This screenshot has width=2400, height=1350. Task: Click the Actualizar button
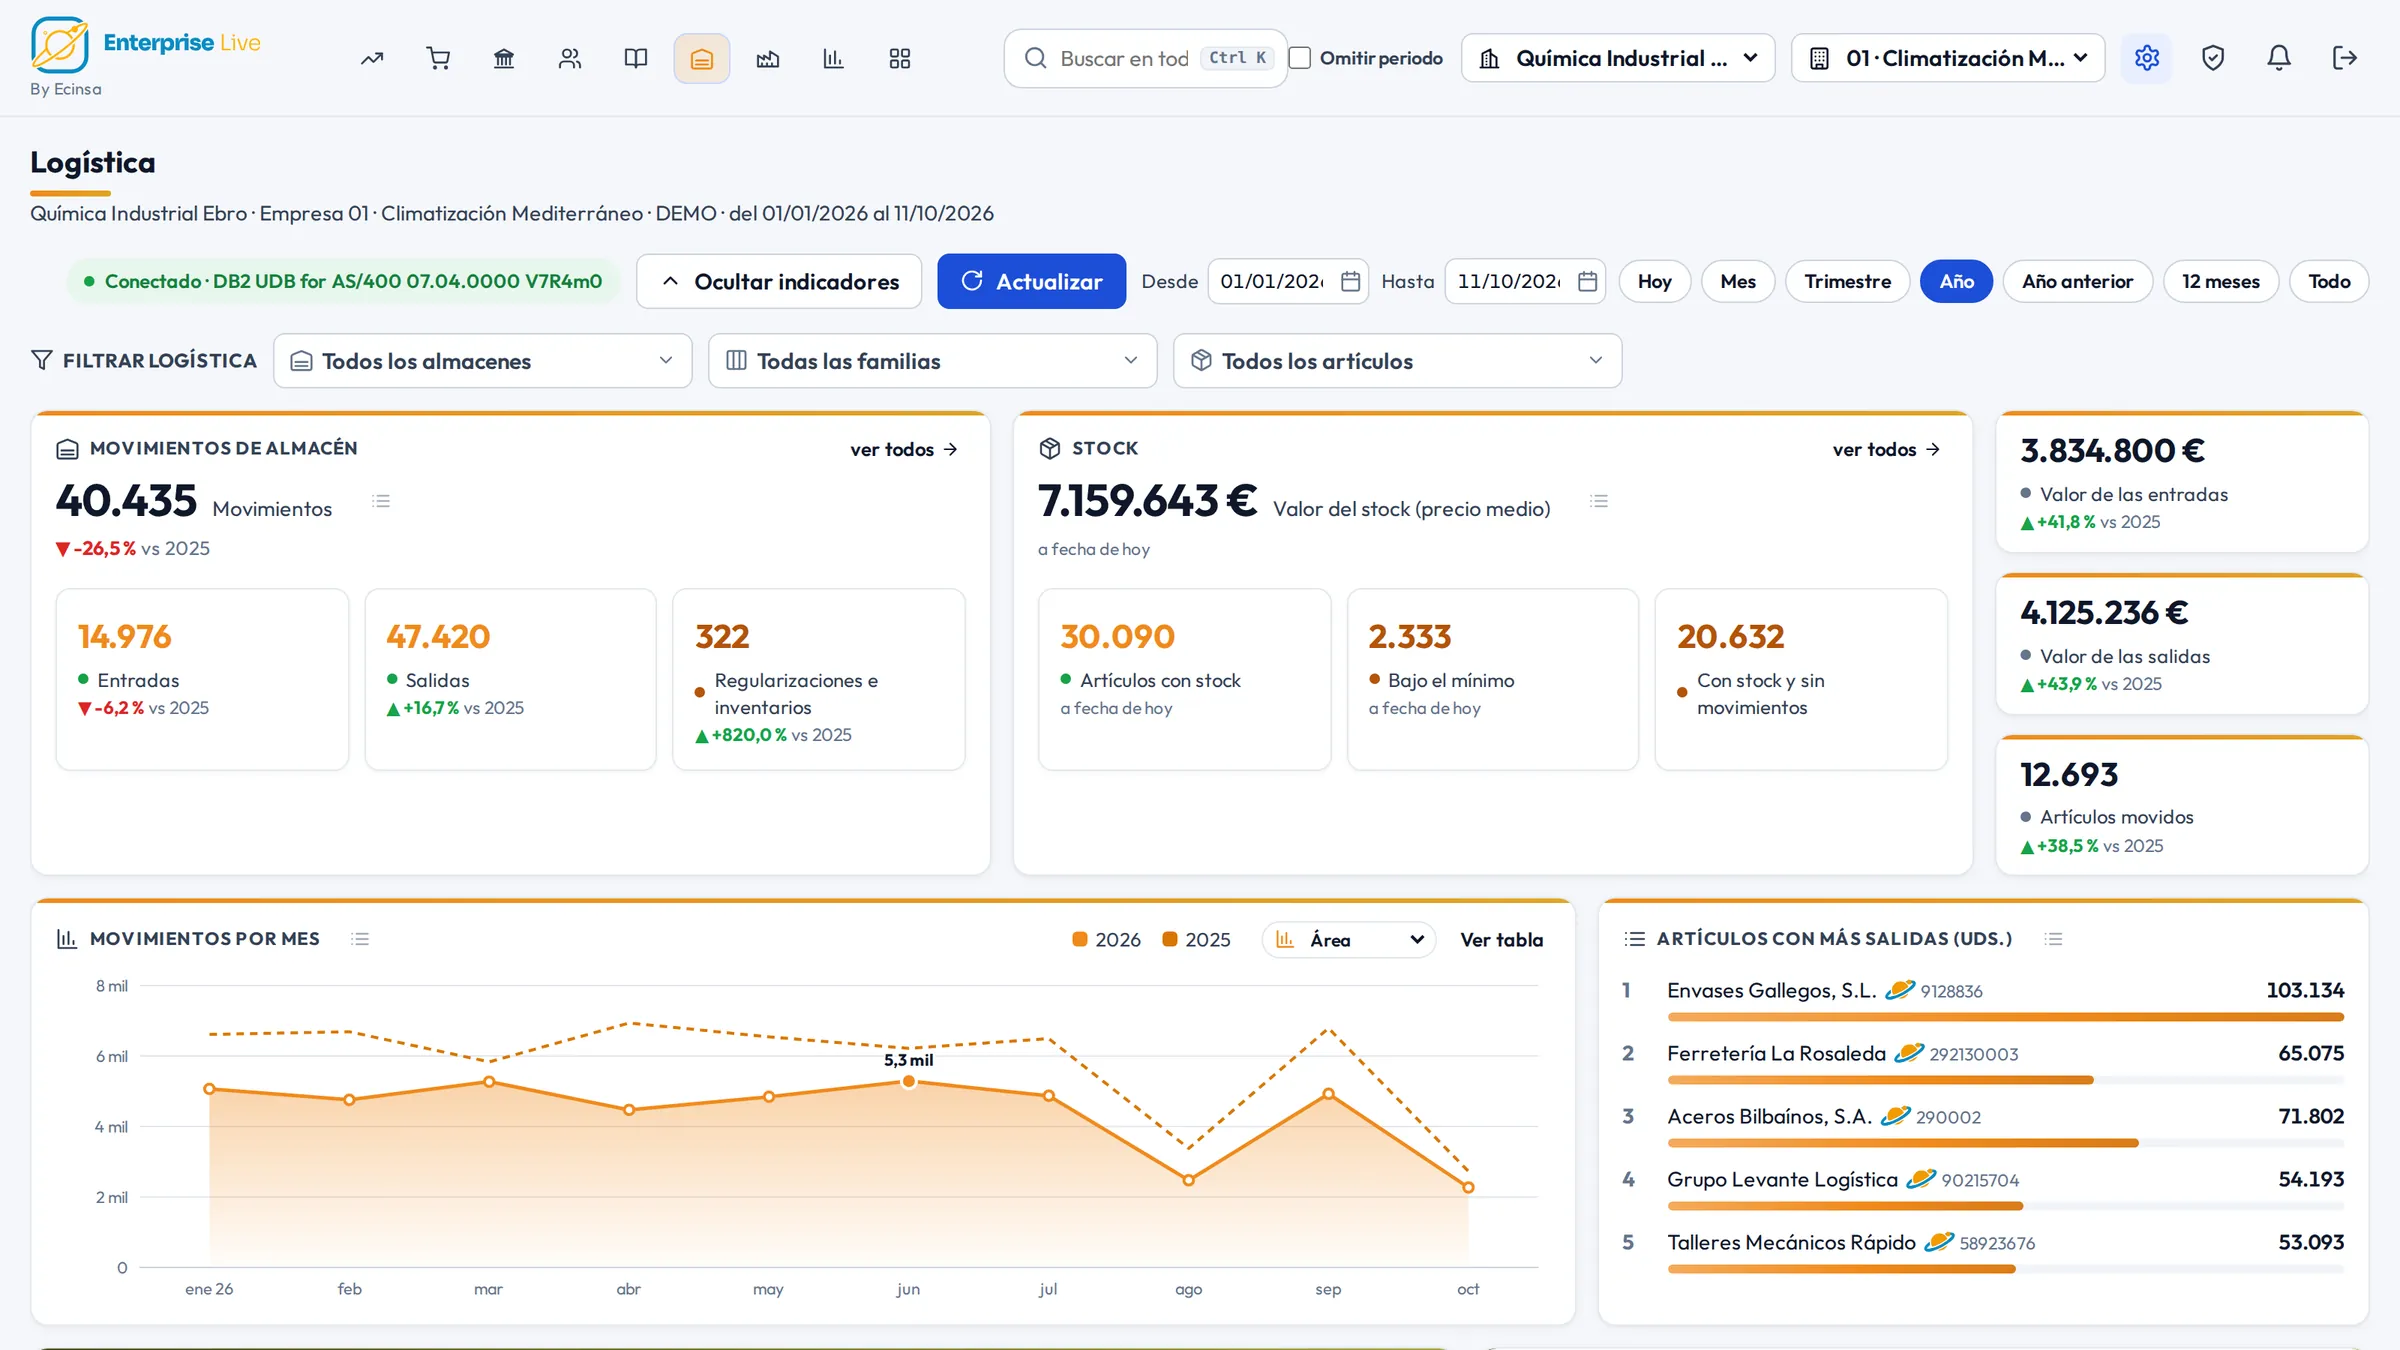(x=1031, y=281)
